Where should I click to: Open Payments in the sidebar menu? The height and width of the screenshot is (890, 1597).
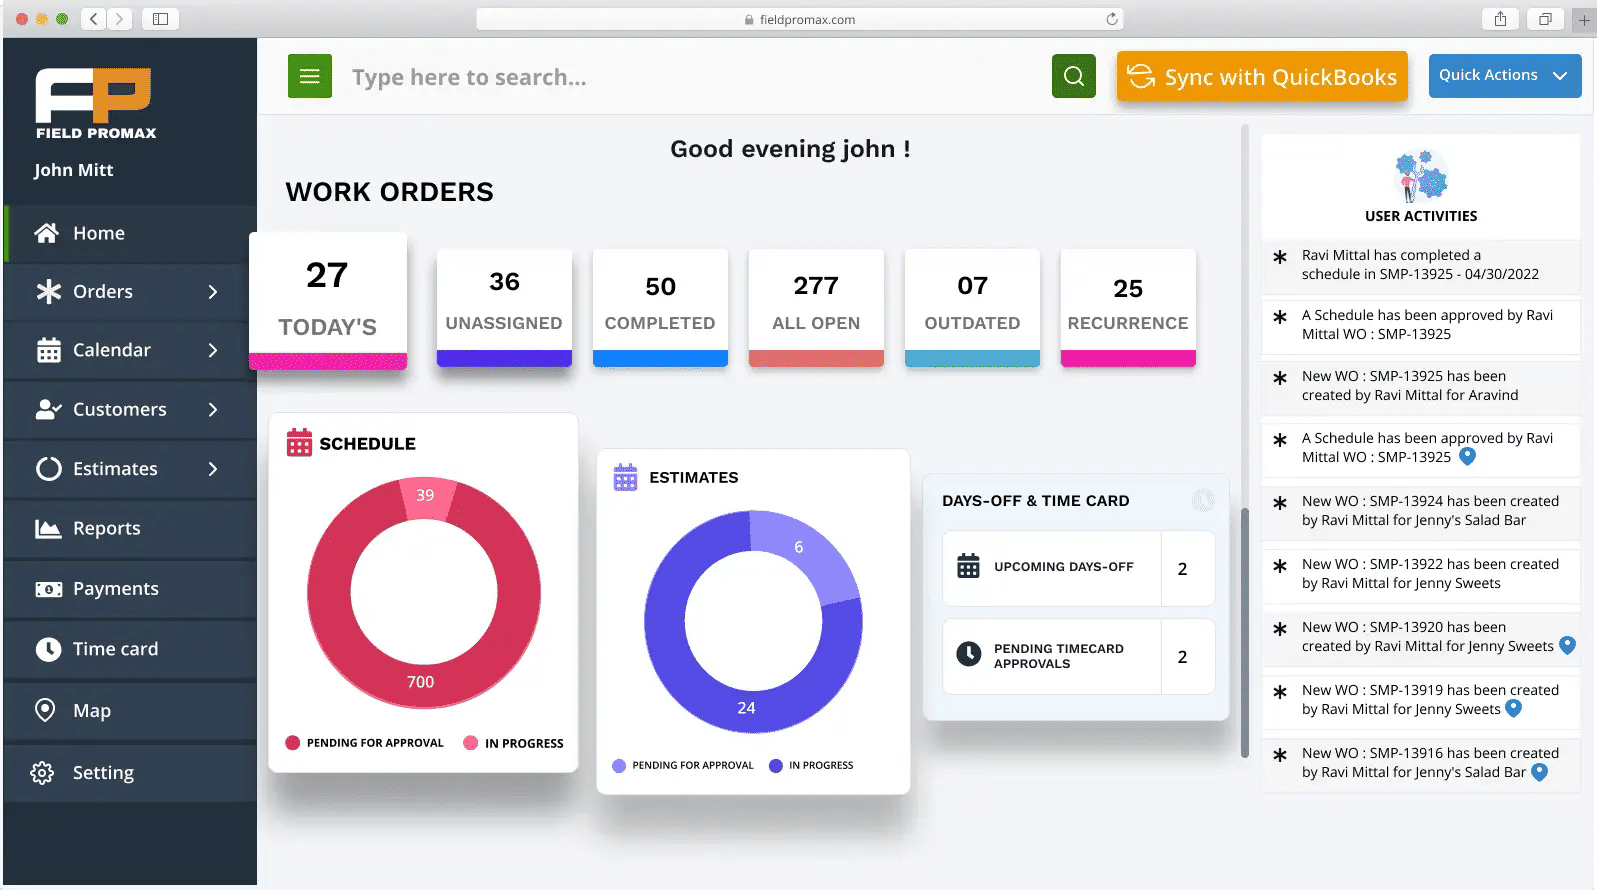click(x=130, y=589)
